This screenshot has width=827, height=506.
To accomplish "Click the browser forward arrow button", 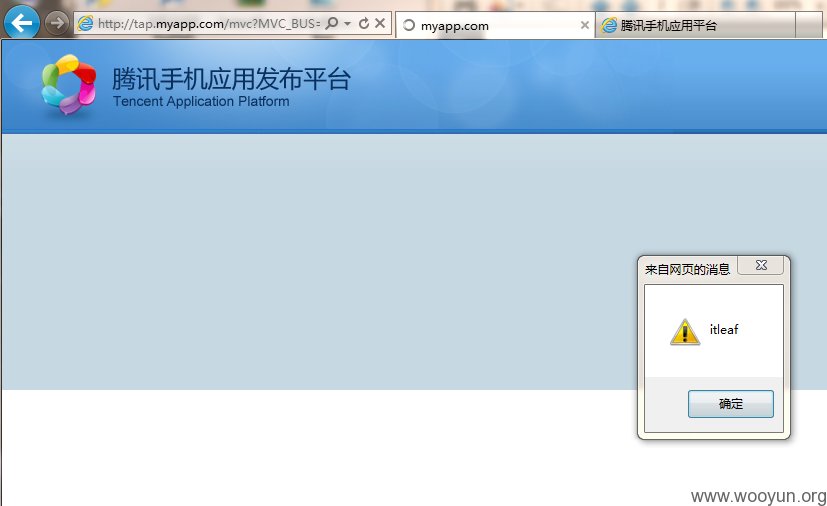I will click(x=56, y=23).
